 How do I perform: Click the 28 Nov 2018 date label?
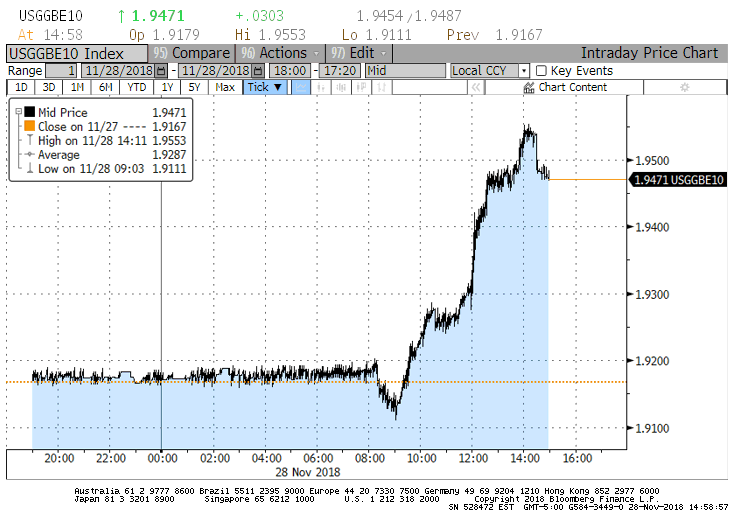pos(308,472)
